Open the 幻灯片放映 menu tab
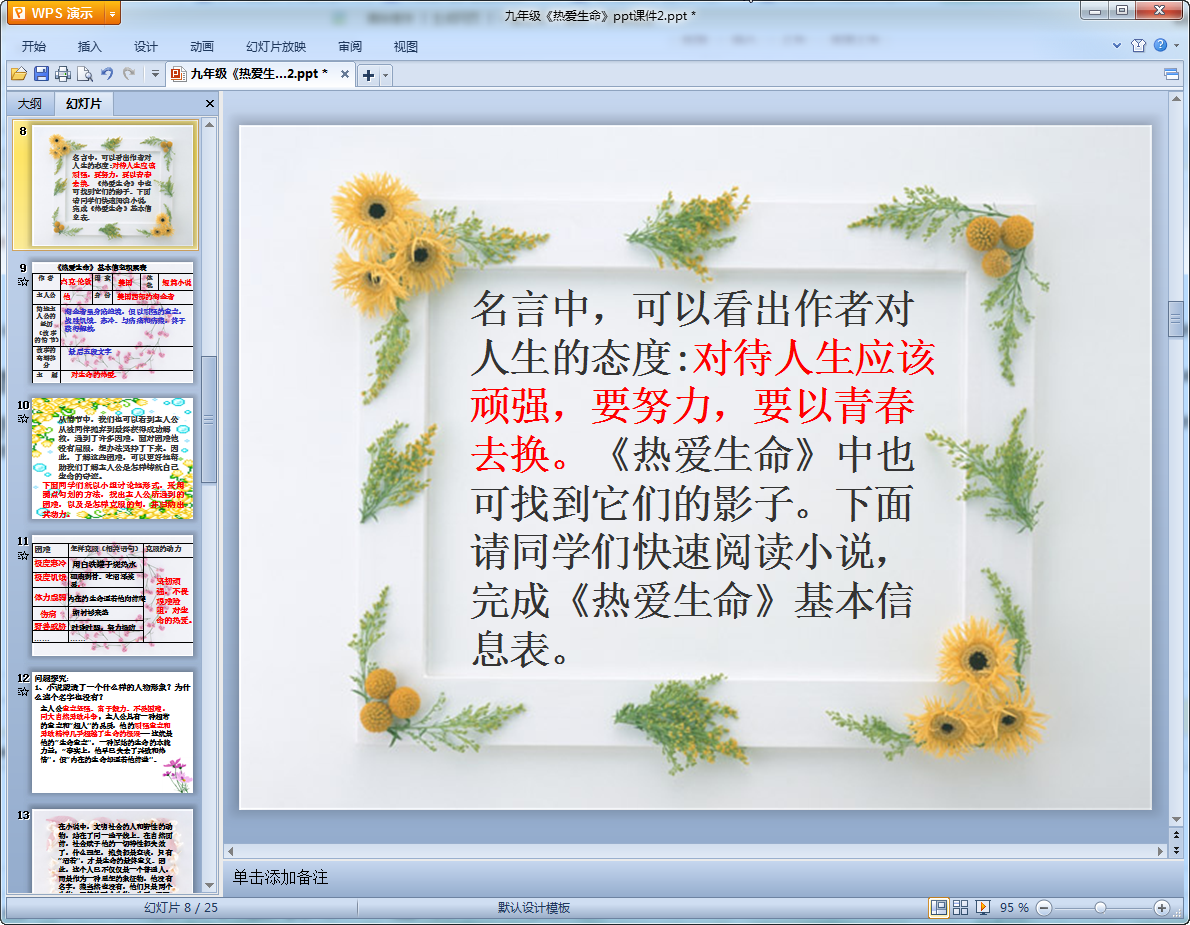Image resolution: width=1190 pixels, height=925 pixels. pos(276,46)
